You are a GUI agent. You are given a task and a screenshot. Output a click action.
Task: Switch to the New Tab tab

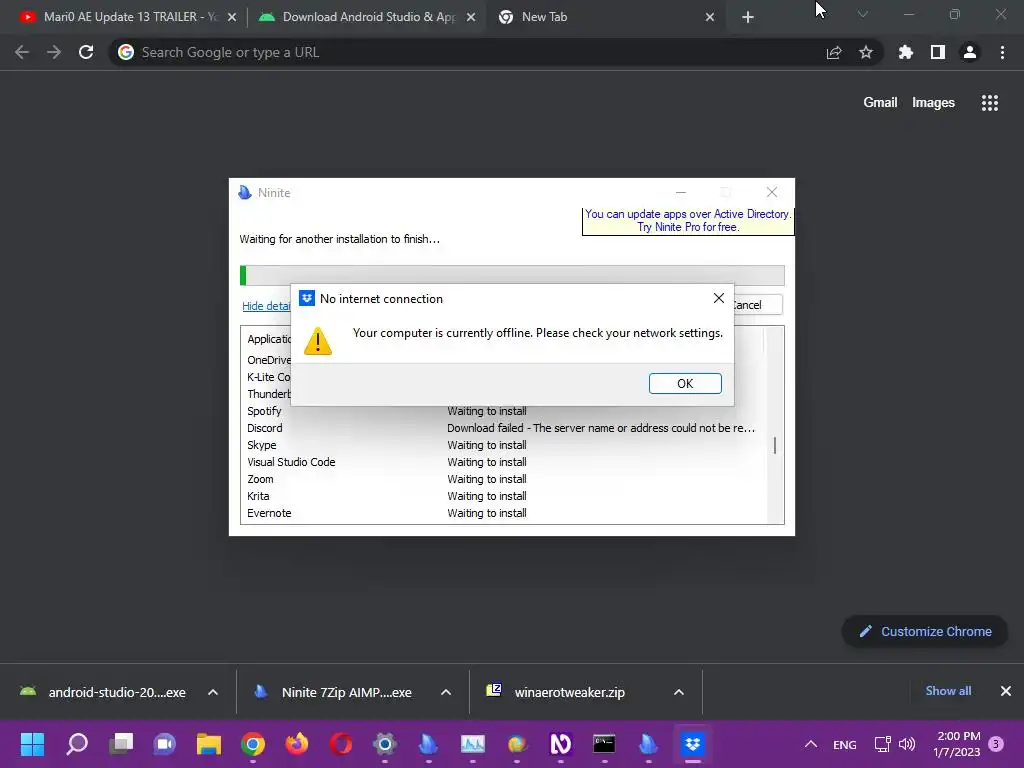604,17
